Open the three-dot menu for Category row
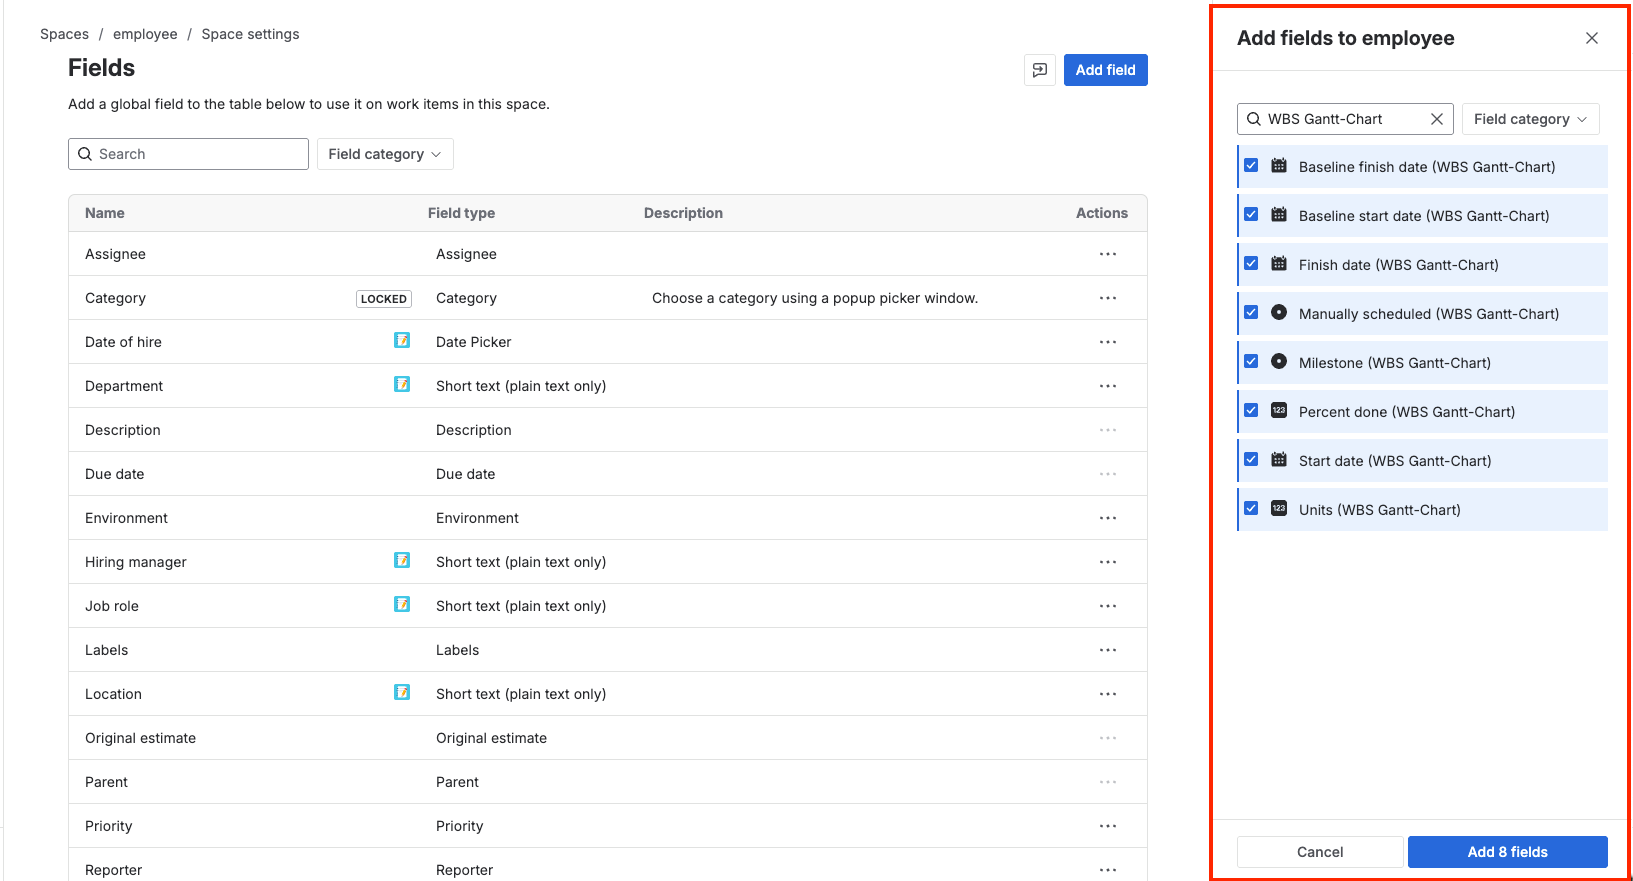 (1107, 298)
